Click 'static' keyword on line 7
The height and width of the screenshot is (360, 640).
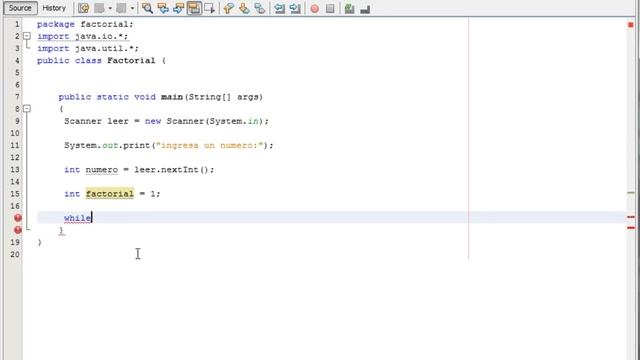pyautogui.click(x=112, y=97)
